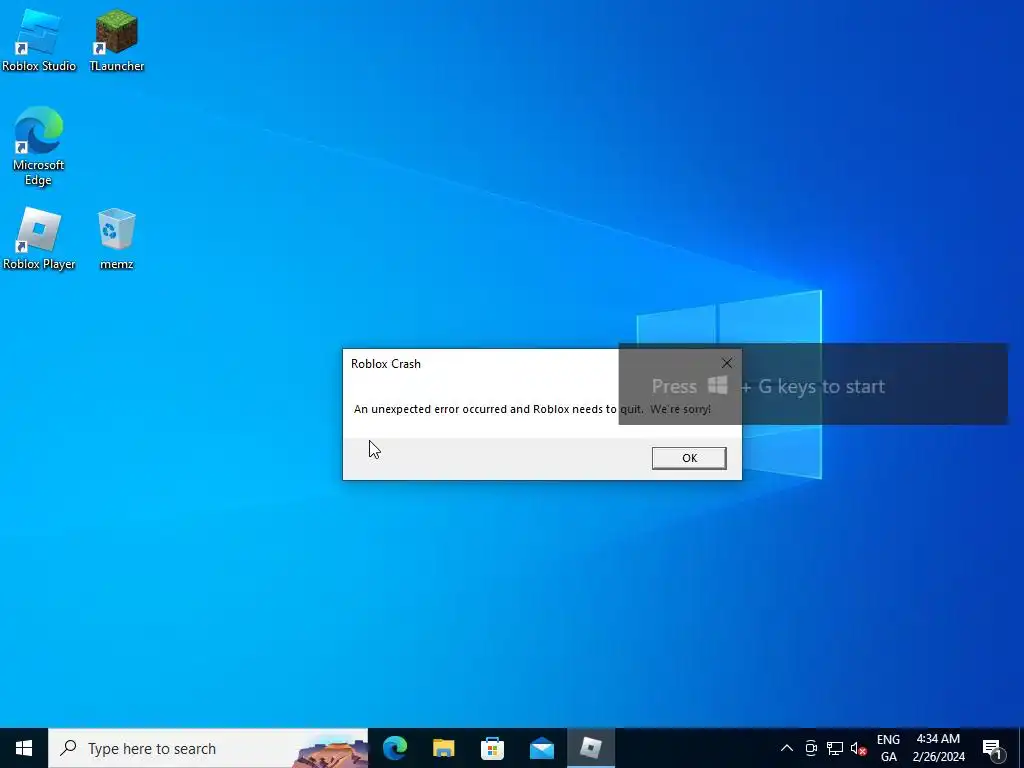The width and height of the screenshot is (1024, 768).
Task: Open the Windows Start menu
Action: point(24,748)
